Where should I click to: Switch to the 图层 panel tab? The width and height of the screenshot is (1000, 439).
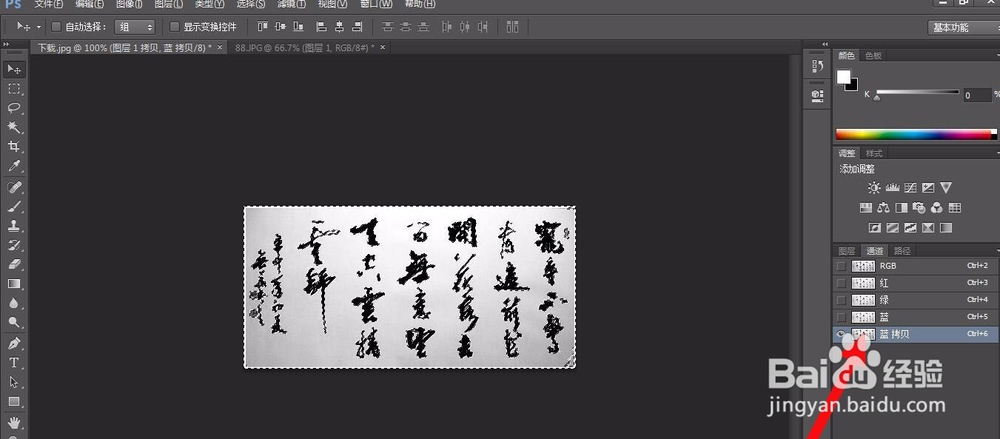click(x=846, y=251)
